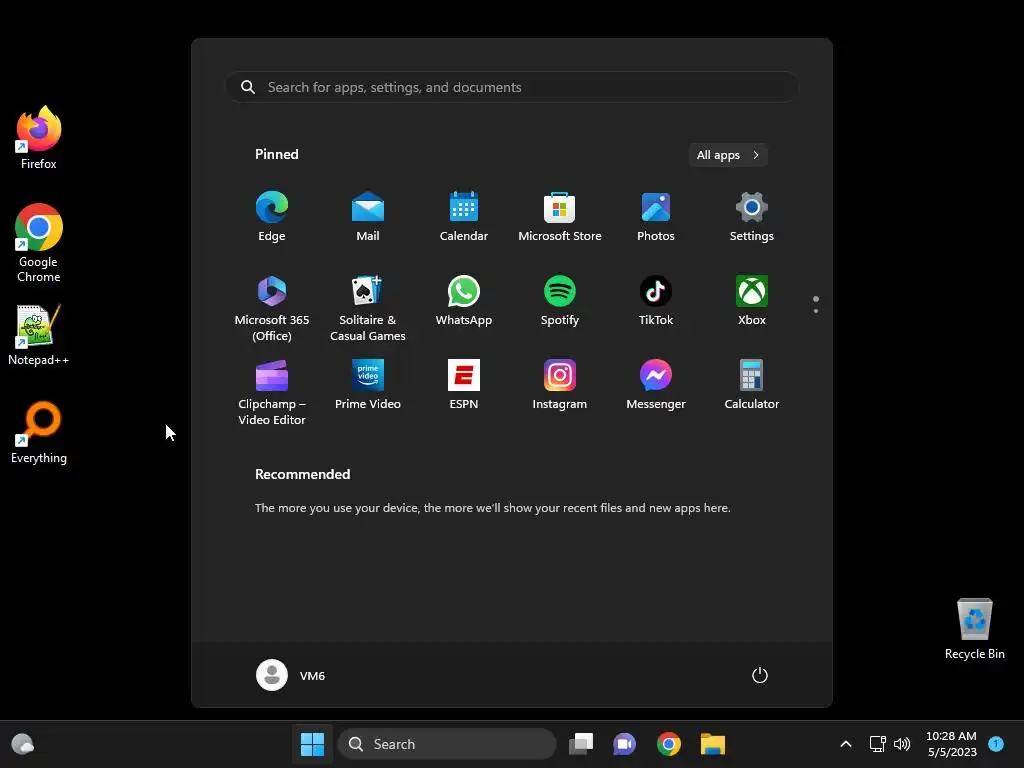Select the Recycle Bin on desktop
Screen dimensions: 1024x768
pos(974,629)
